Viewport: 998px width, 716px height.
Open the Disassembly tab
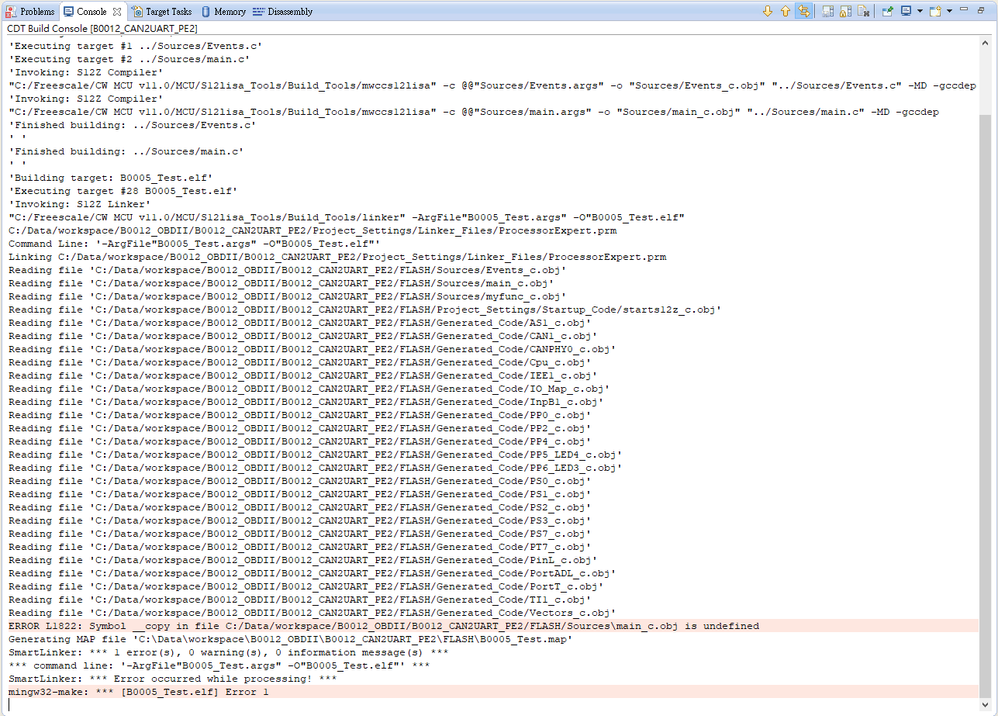pos(283,11)
